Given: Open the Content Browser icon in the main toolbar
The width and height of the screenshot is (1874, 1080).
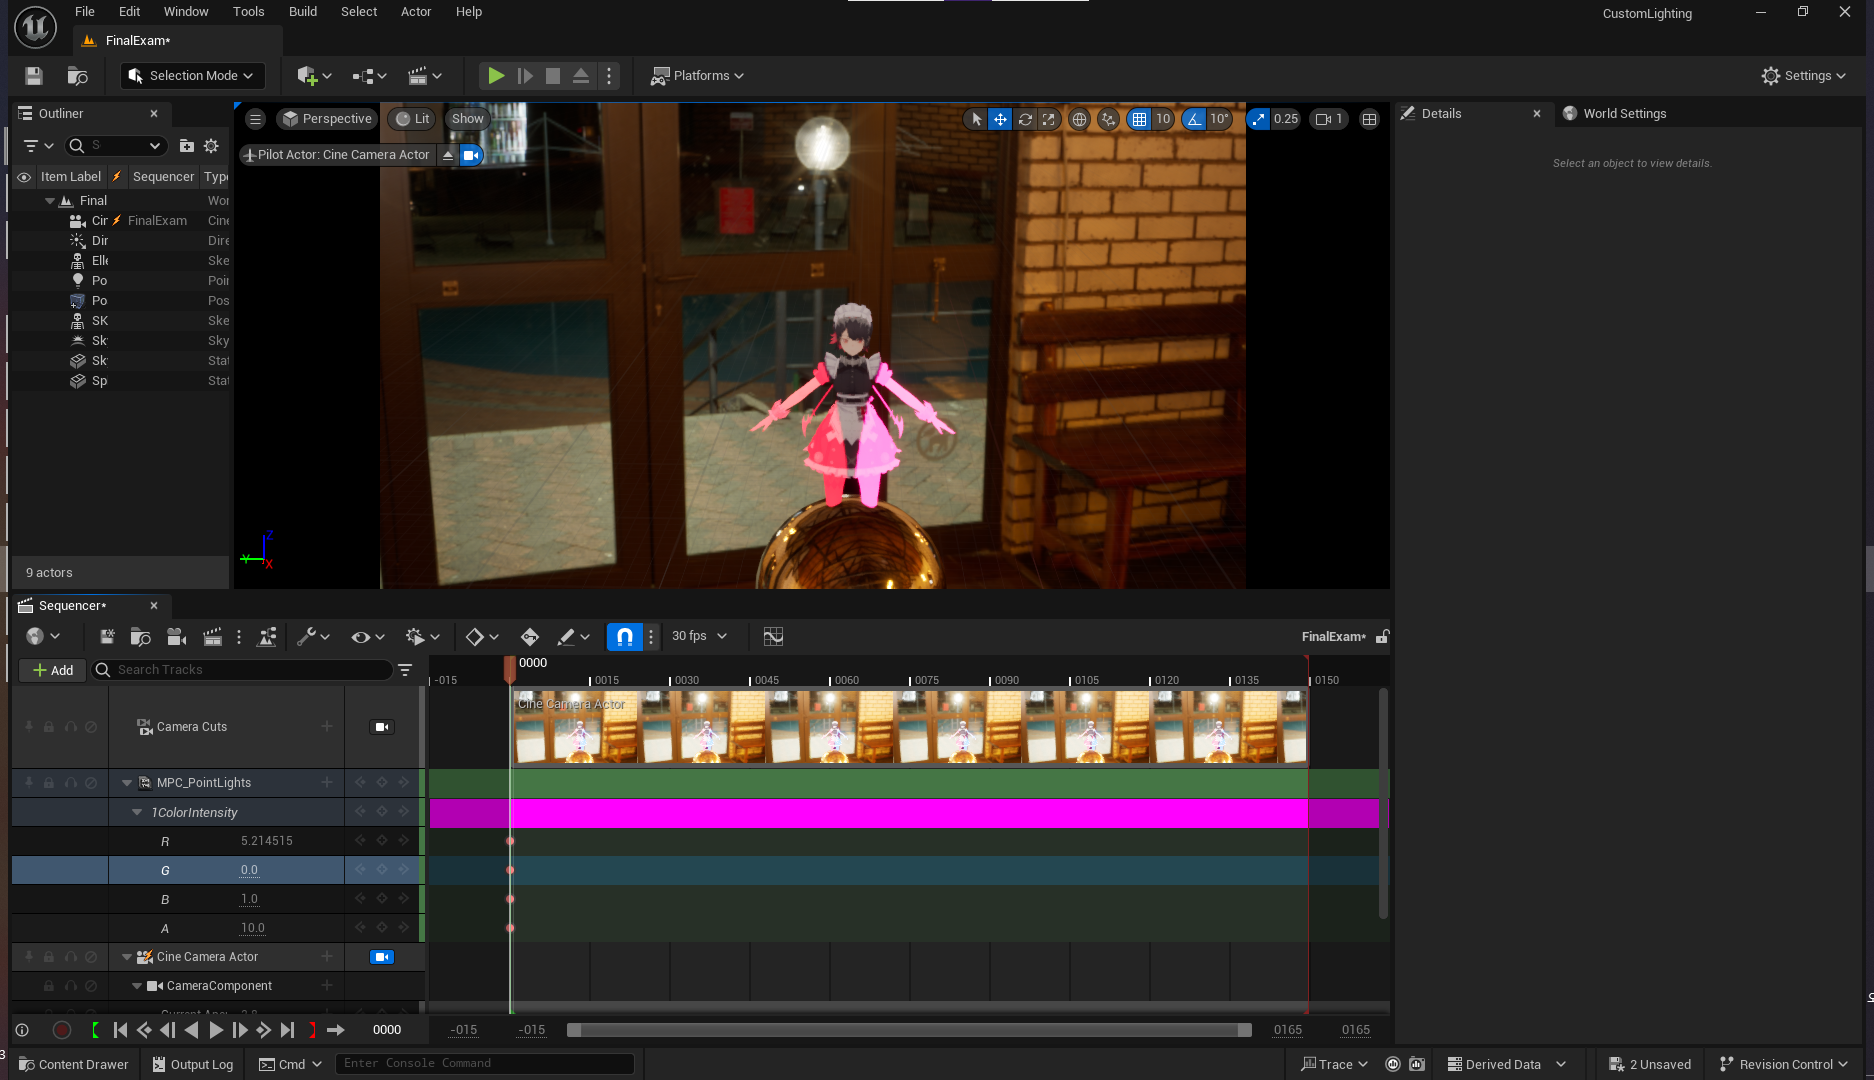Looking at the screenshot, I should [77, 76].
